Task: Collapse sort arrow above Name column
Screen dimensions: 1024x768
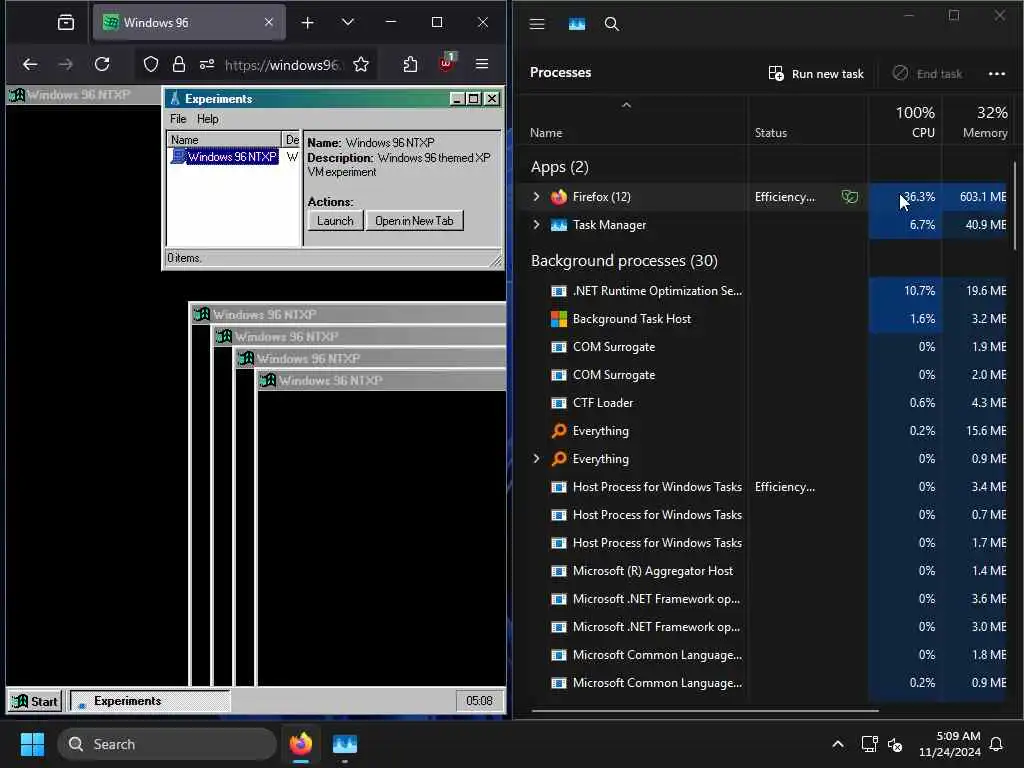Action: [626, 104]
